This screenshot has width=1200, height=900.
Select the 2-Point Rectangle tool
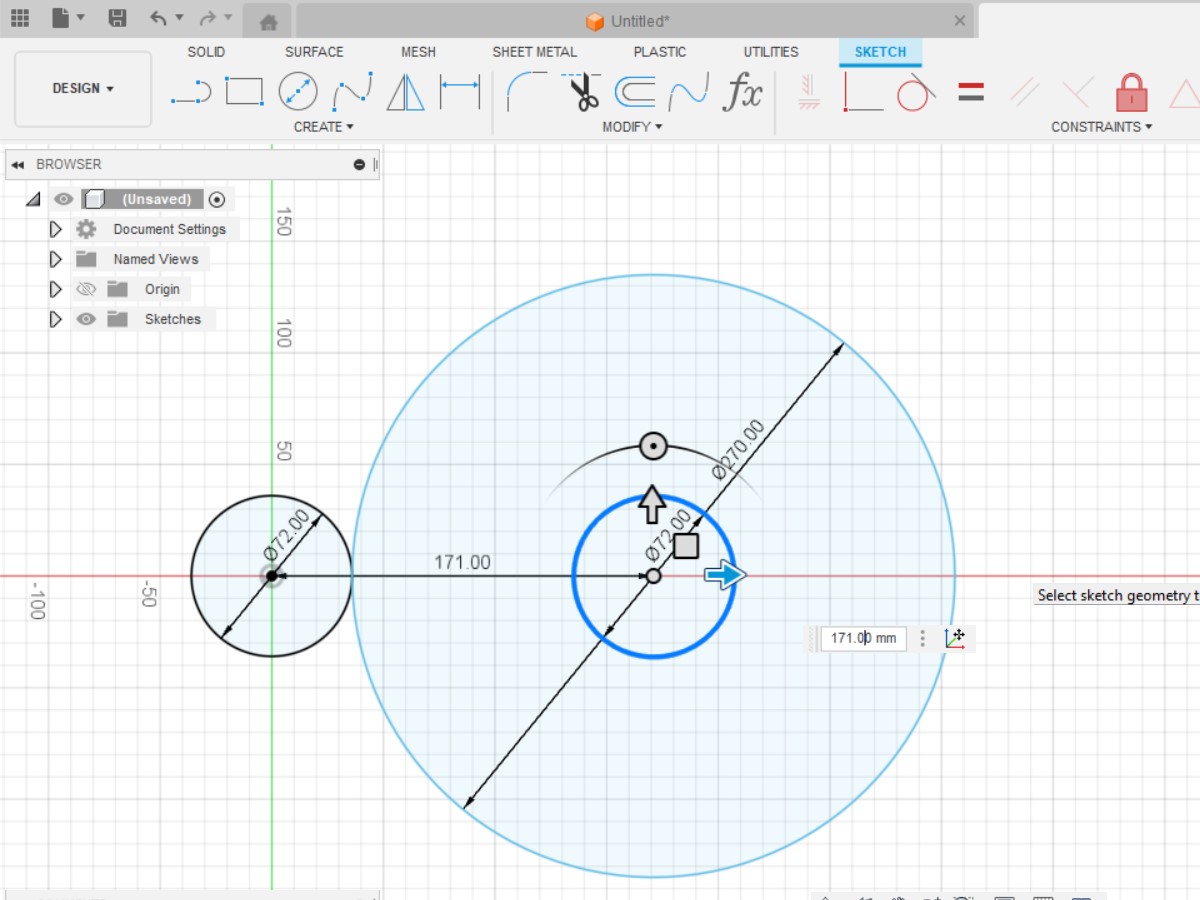pos(245,90)
